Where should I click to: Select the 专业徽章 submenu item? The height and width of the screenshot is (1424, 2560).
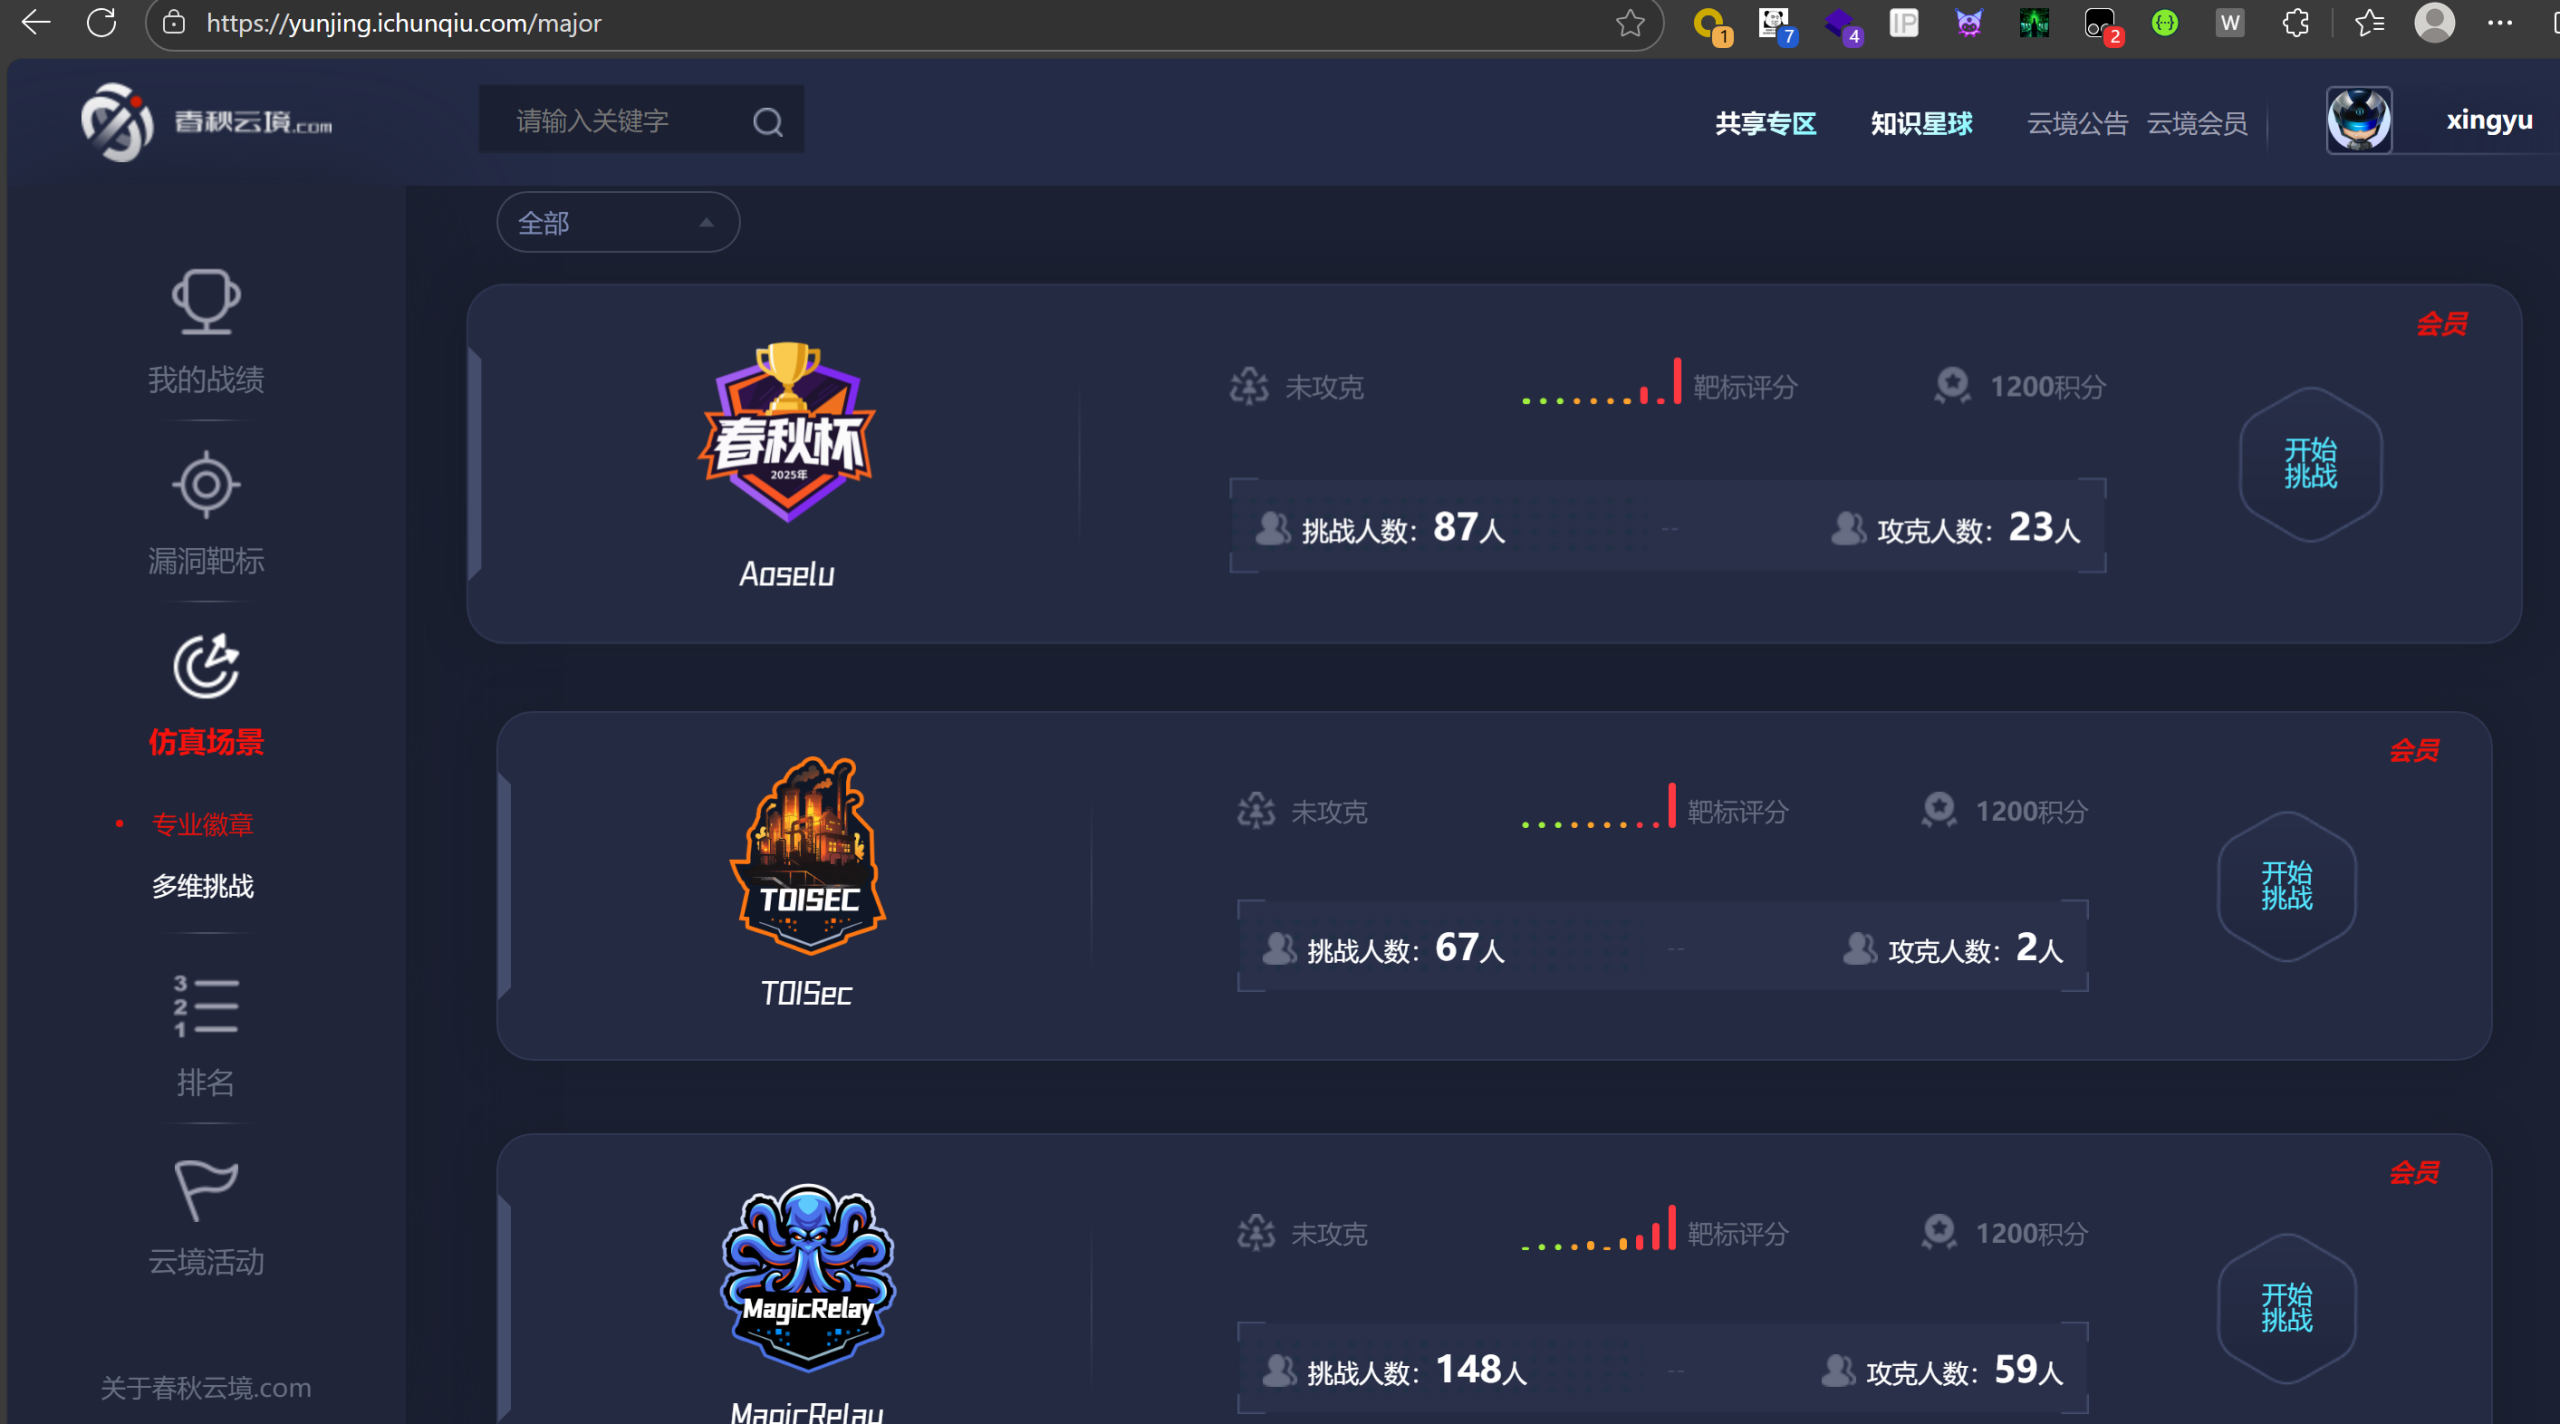203,824
